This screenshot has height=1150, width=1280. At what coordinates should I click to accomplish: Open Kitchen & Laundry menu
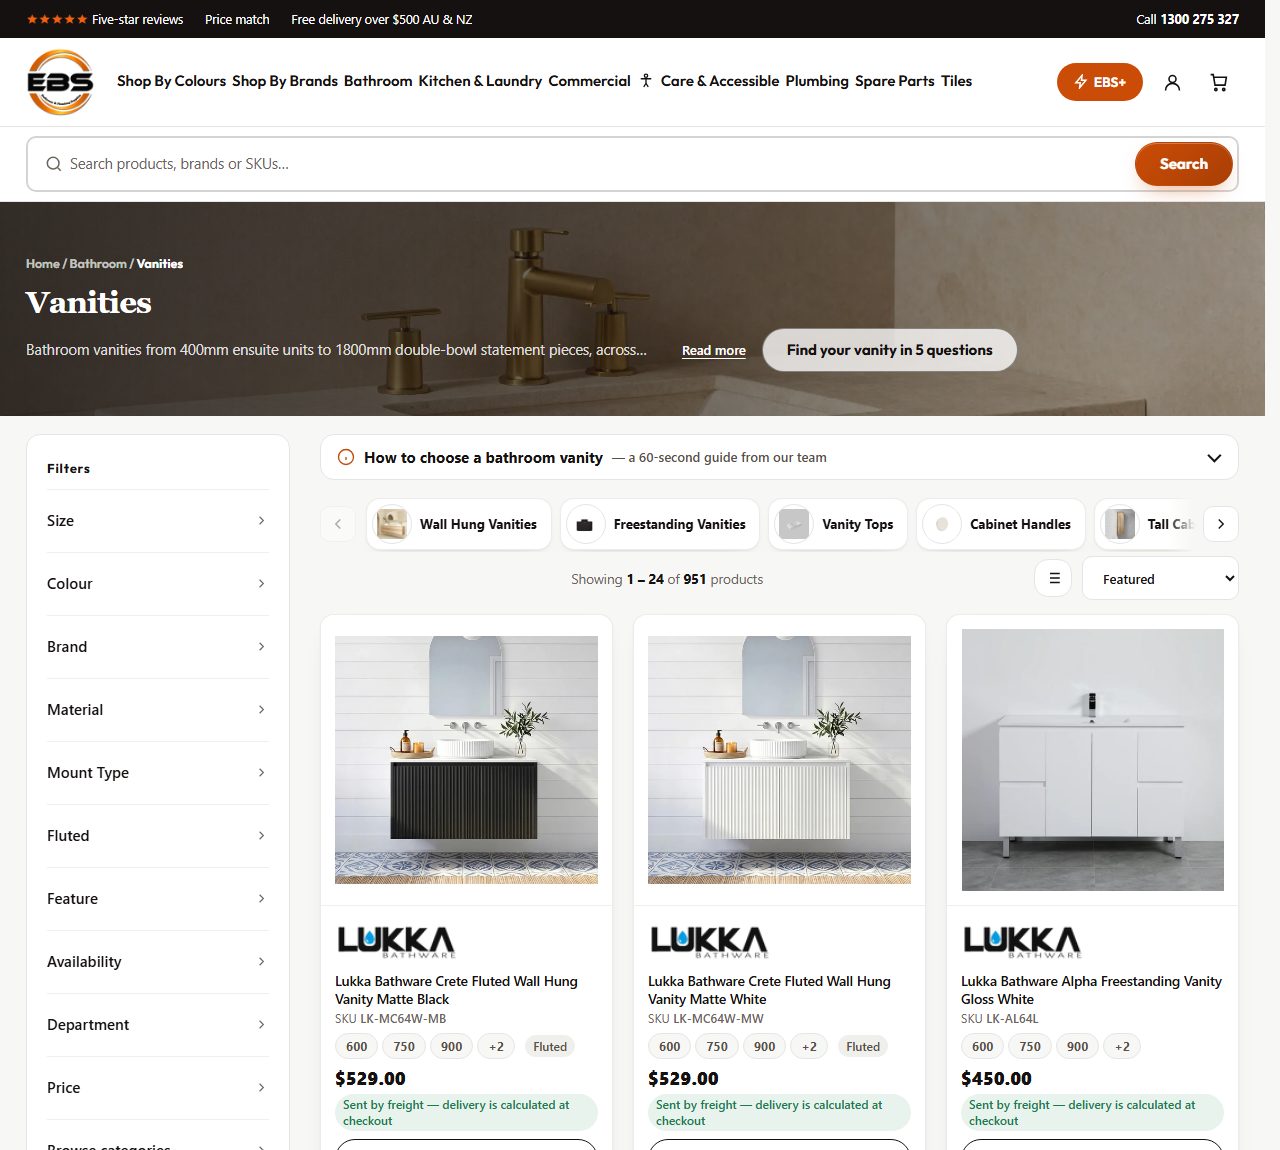click(480, 81)
